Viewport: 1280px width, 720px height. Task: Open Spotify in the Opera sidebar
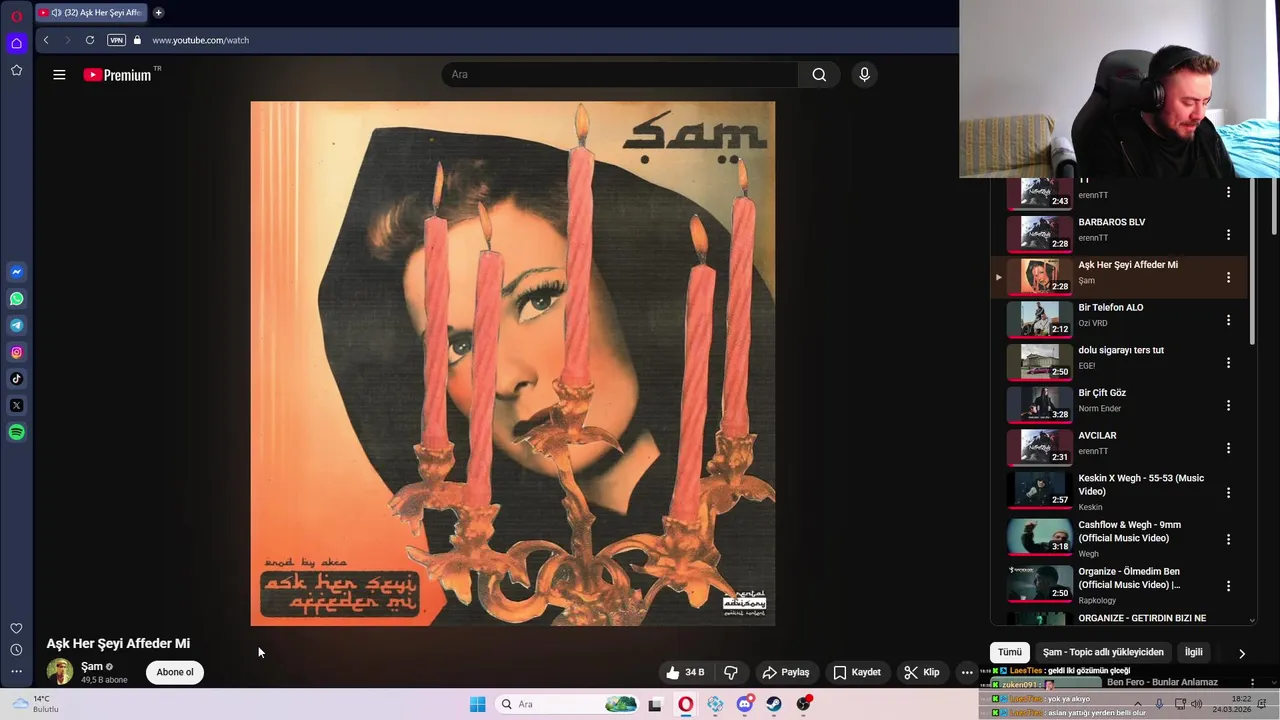(16, 432)
